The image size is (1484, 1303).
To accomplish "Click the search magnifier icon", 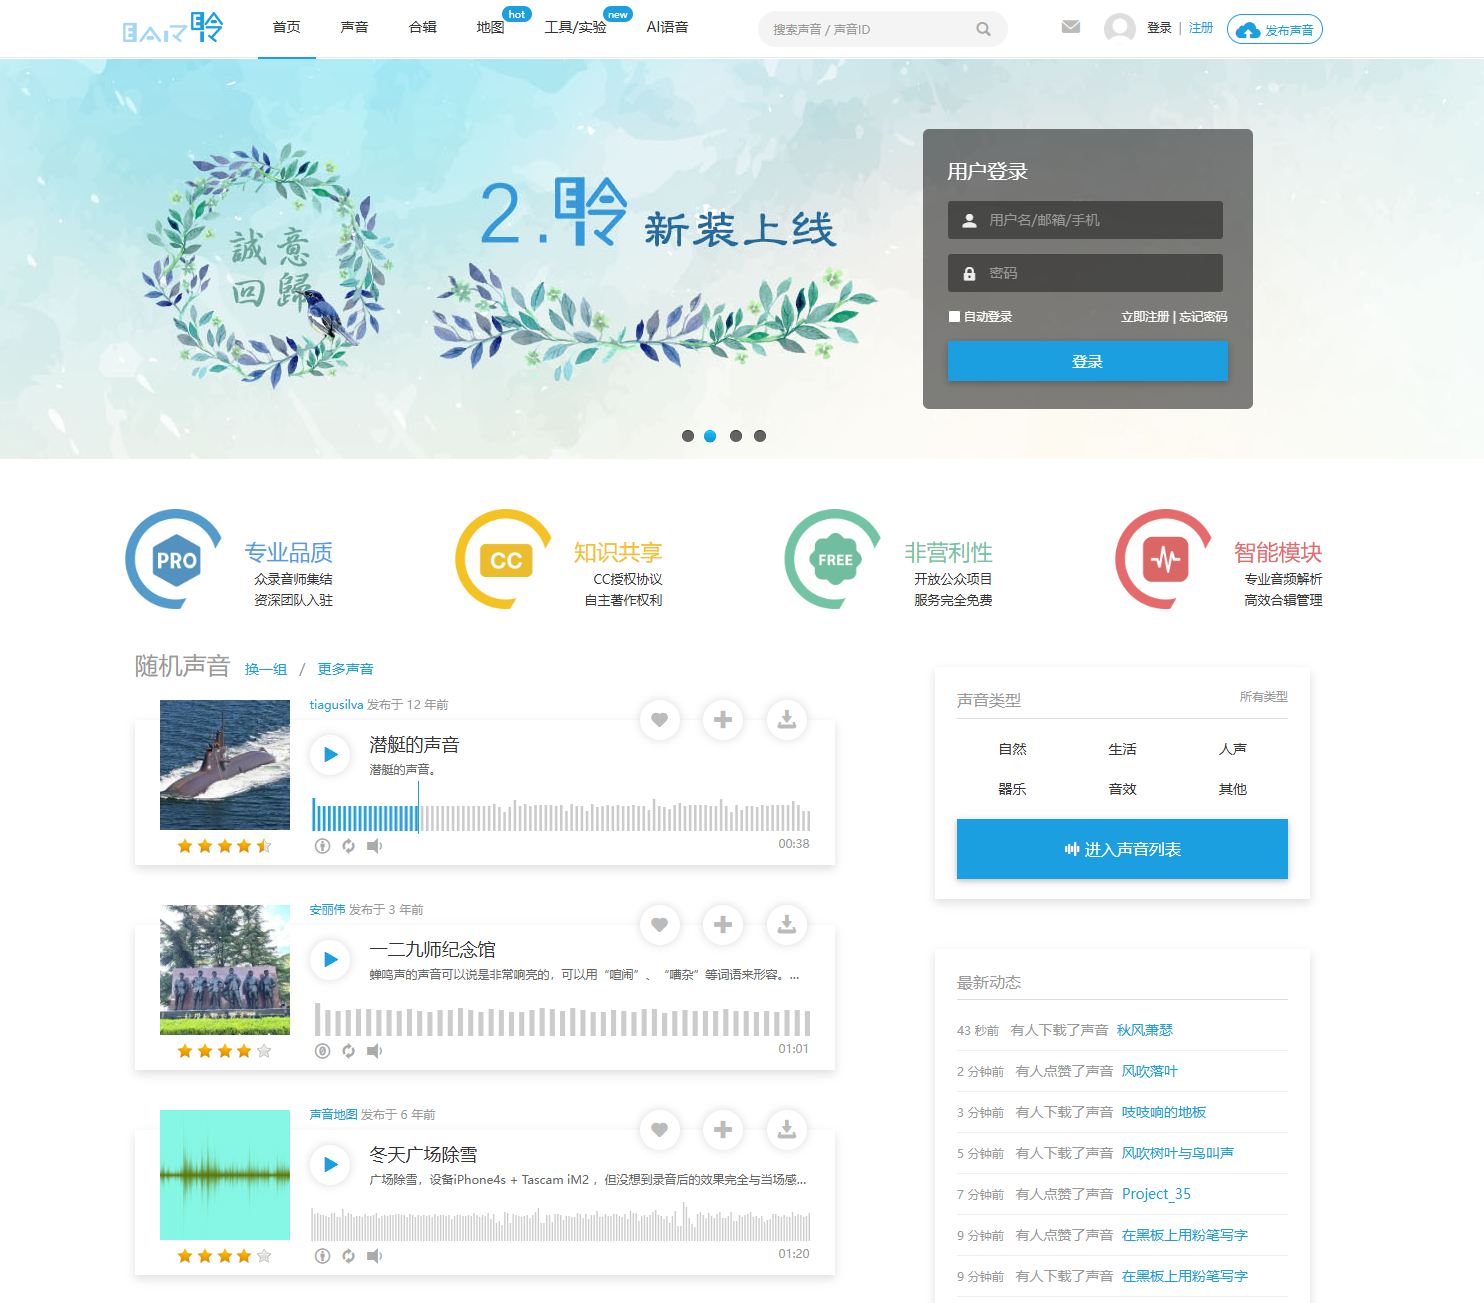I will coord(983,29).
